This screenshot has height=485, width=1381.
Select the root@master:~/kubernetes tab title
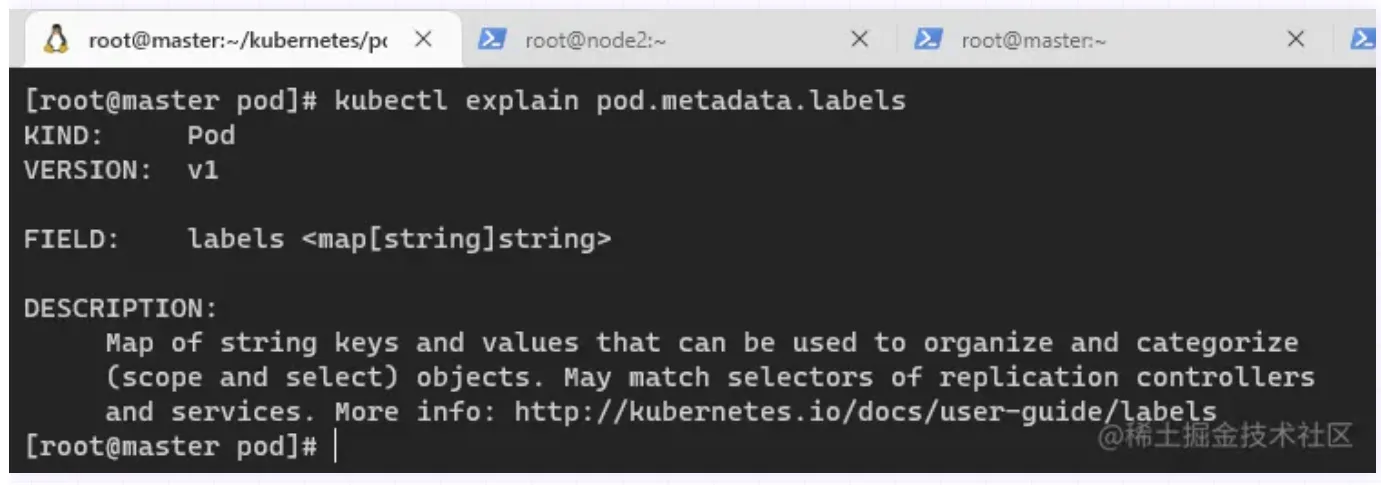pos(237,40)
